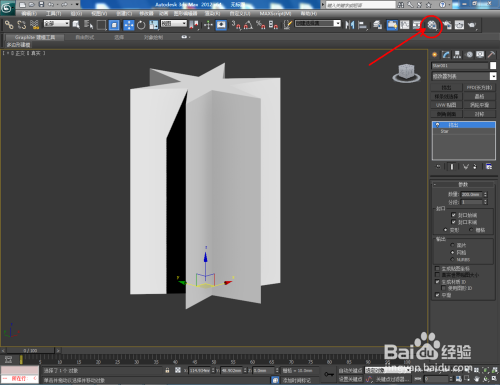The width and height of the screenshot is (500, 385).
Task: Click the Use Pivot Point Center icon
Action: click(194, 25)
